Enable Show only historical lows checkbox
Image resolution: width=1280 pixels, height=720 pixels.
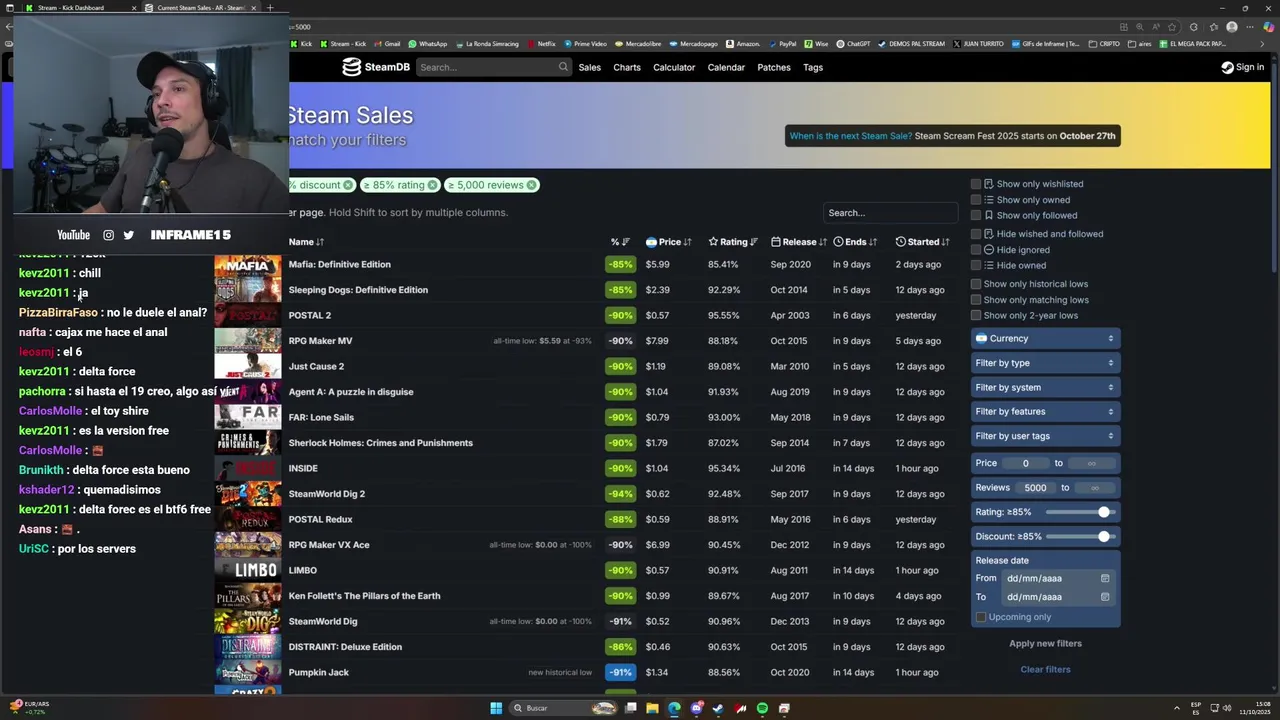pyautogui.click(x=976, y=284)
